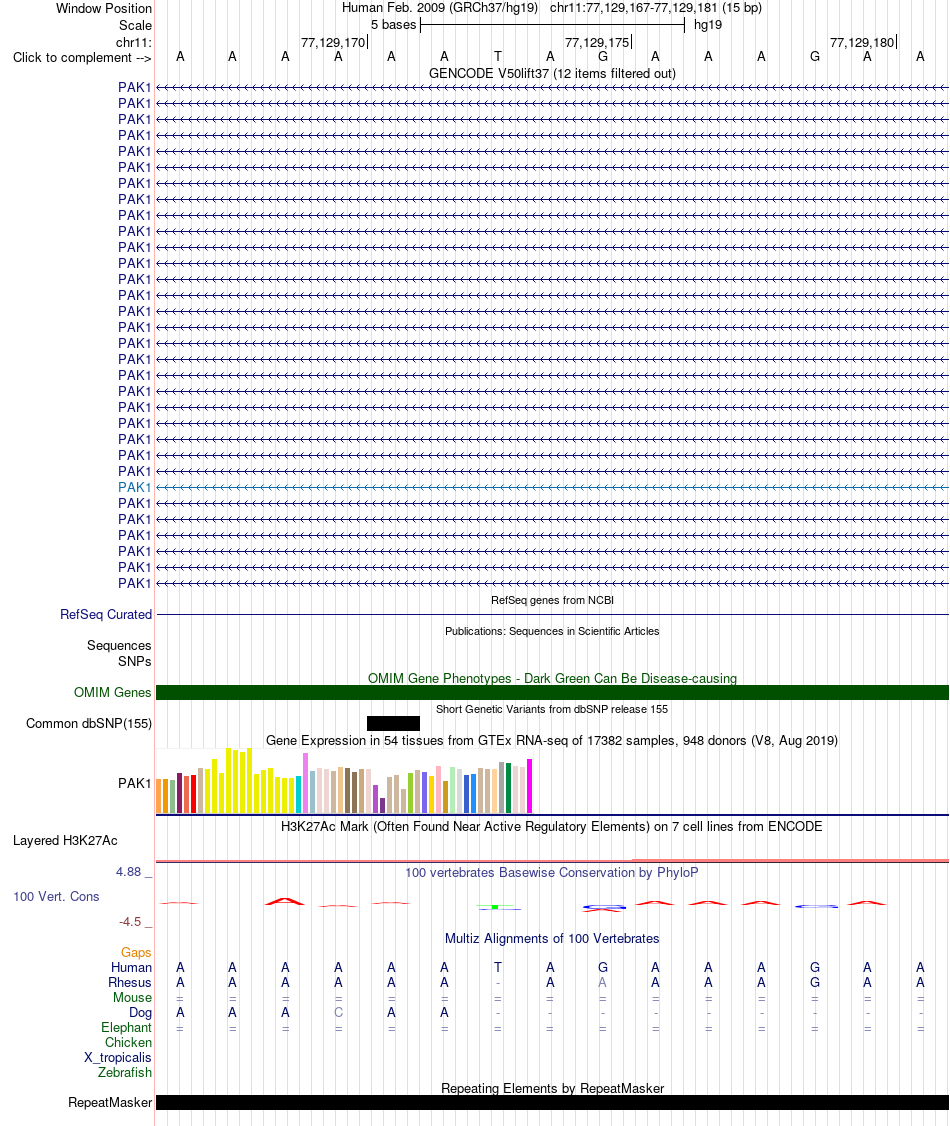Select the black RepeatMasker element bar
950x1126 pixels.
552,1102
